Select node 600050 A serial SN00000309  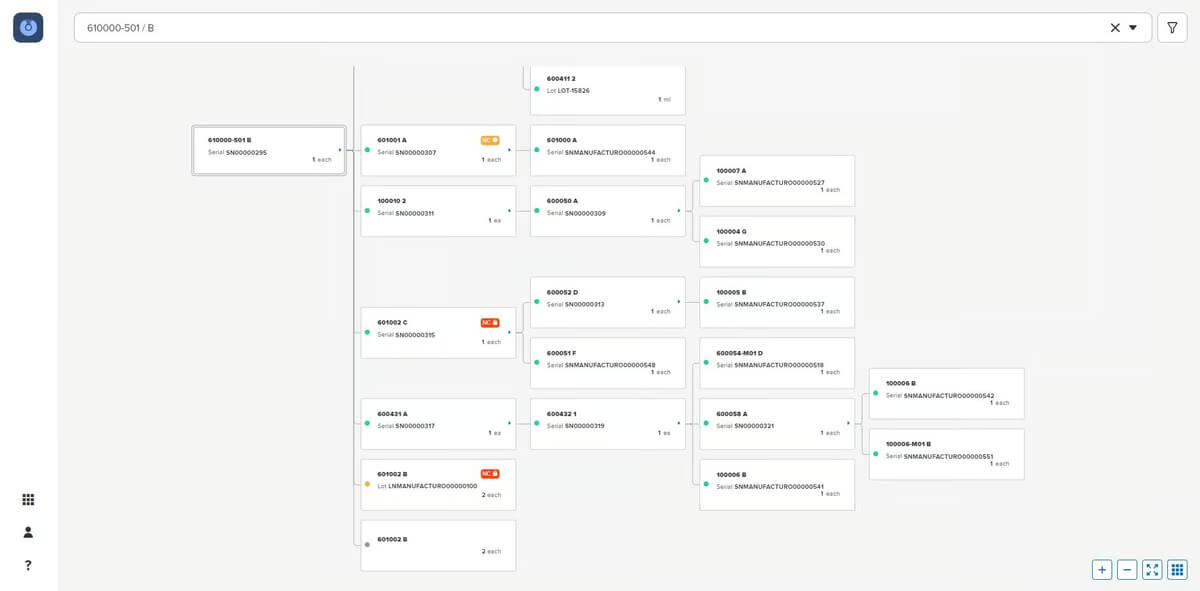coord(608,211)
